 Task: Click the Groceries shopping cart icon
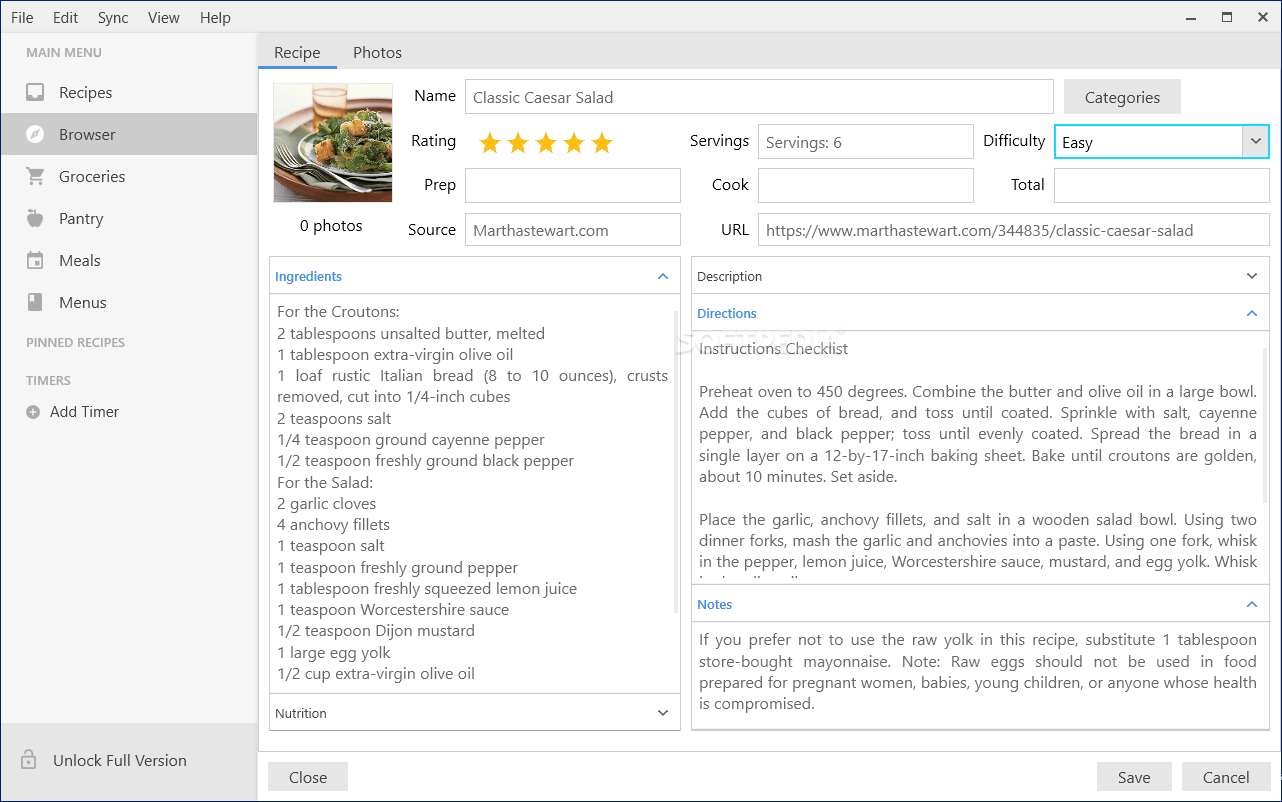pyautogui.click(x=35, y=176)
